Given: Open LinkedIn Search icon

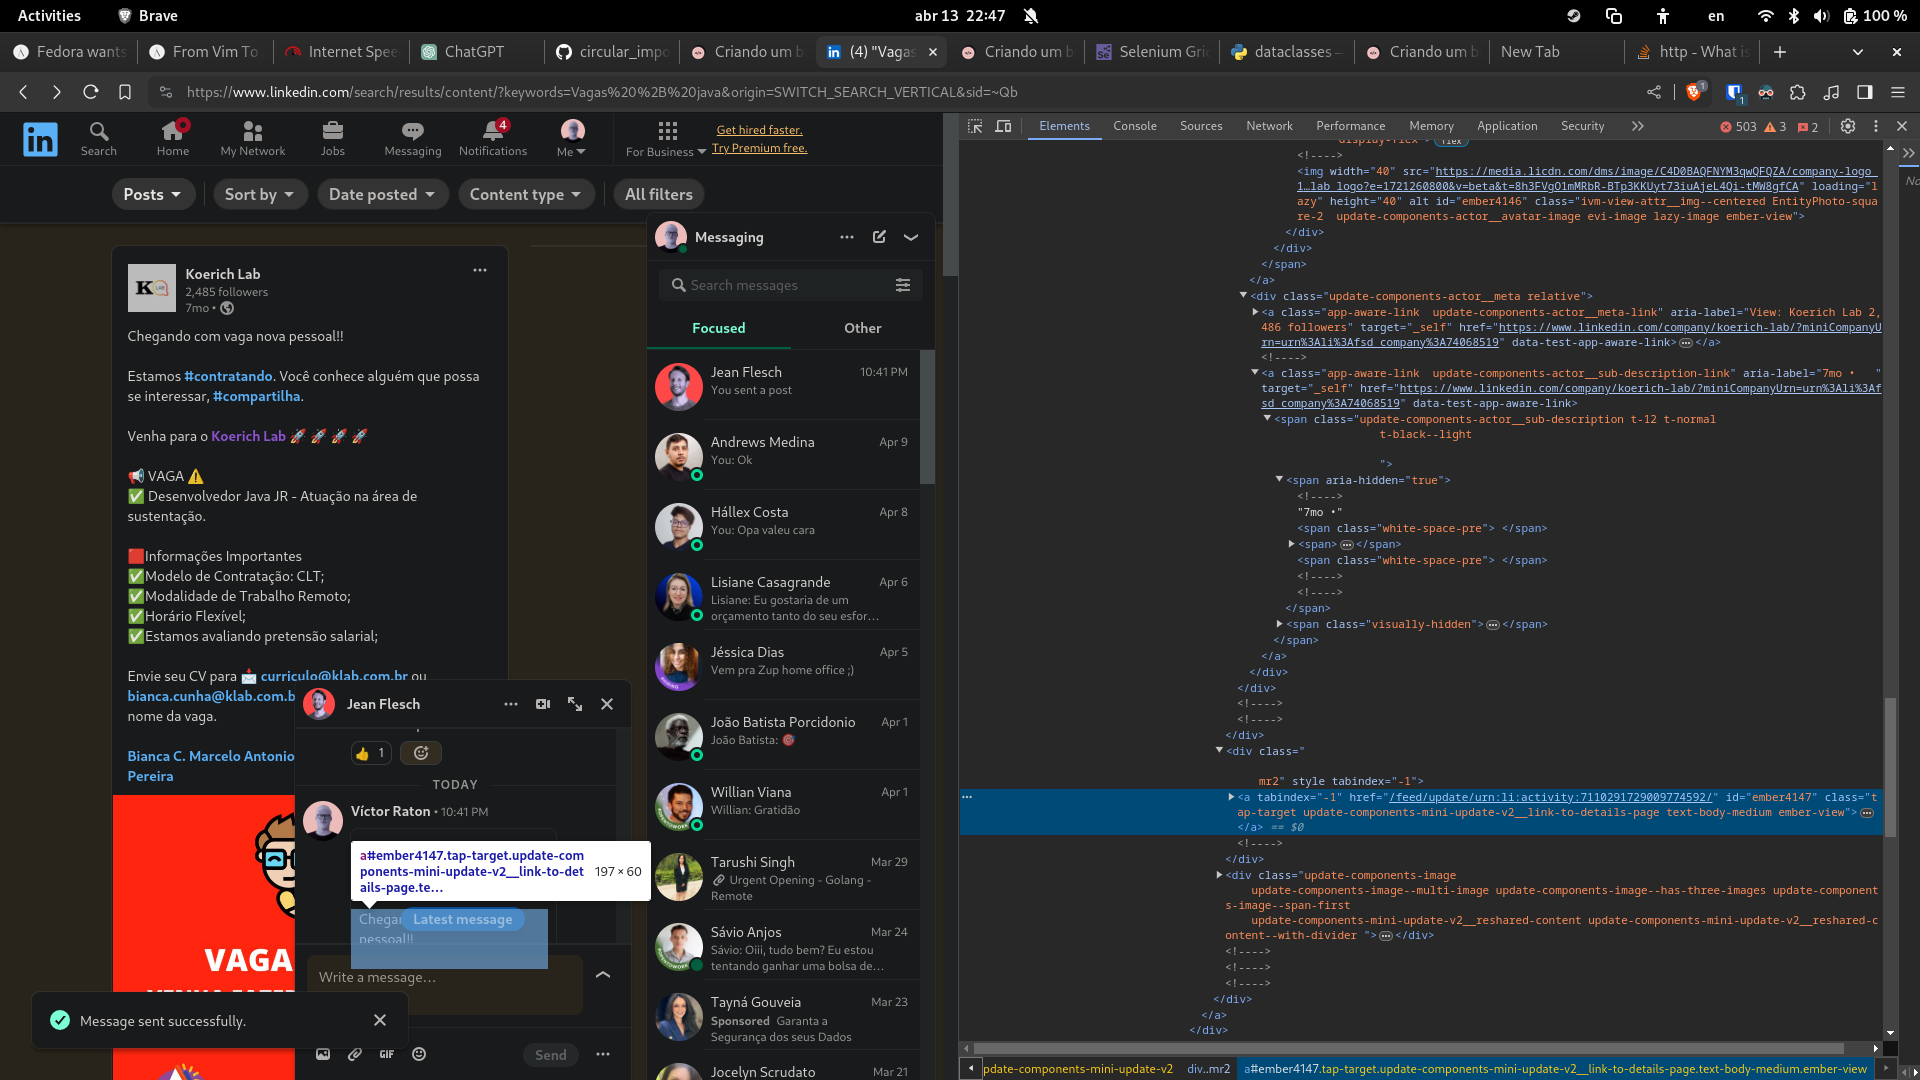Looking at the screenshot, I should [98, 139].
